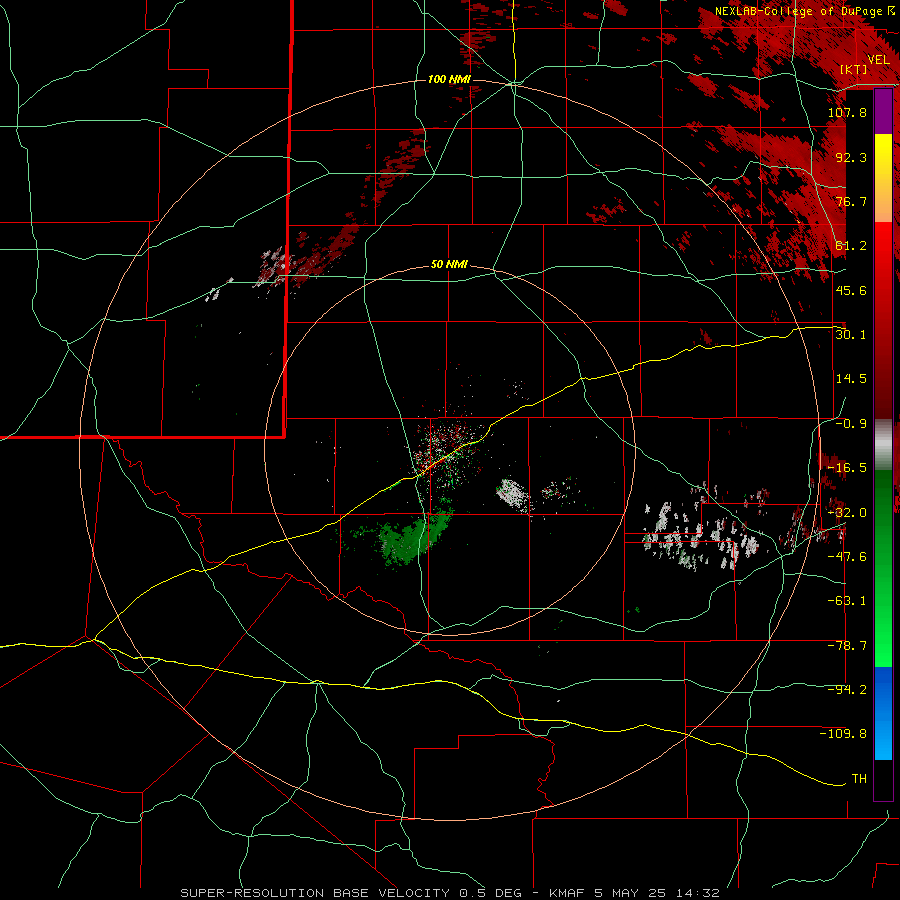Click the 45.6 legend value

pyautogui.click(x=851, y=290)
